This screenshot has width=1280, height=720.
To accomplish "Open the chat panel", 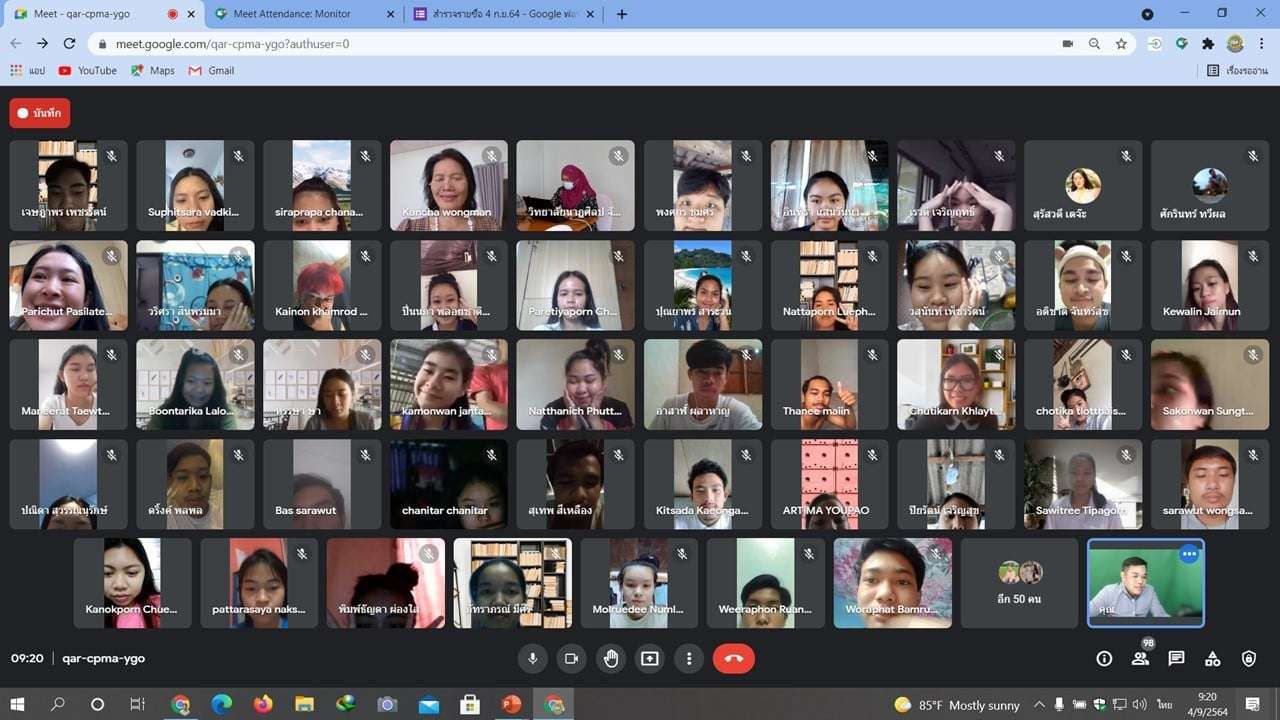I will (1176, 658).
